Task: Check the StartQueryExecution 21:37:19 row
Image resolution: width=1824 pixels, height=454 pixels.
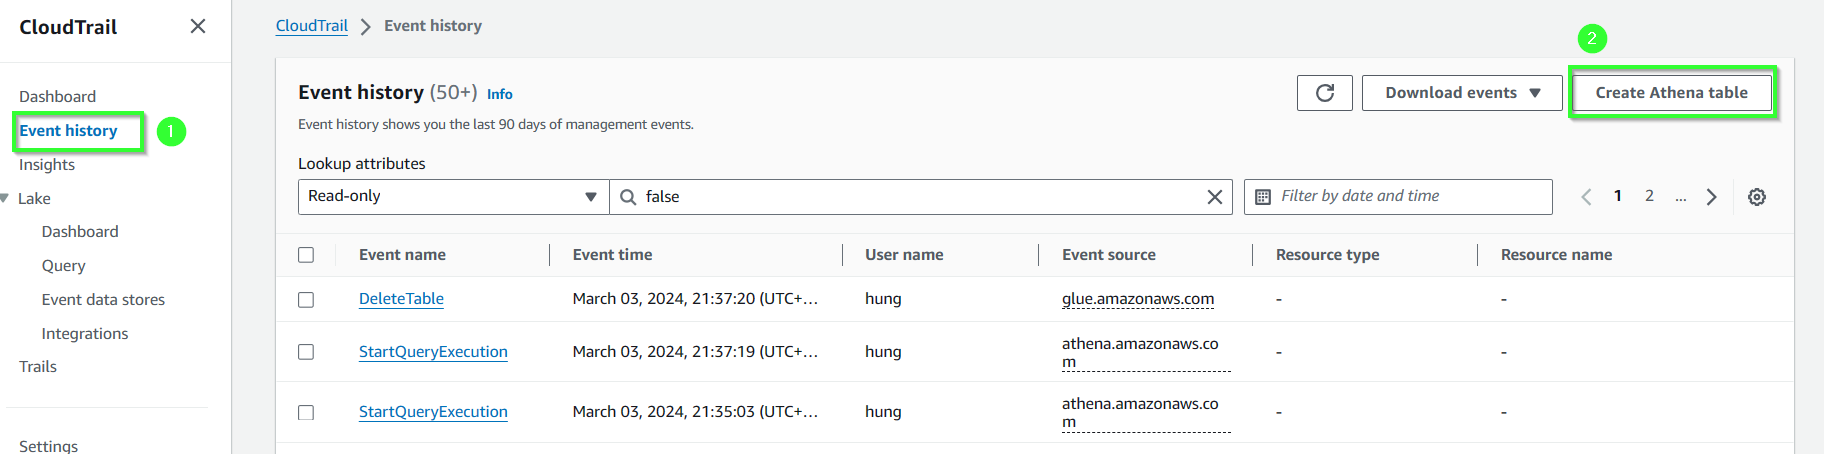Action: click(306, 352)
